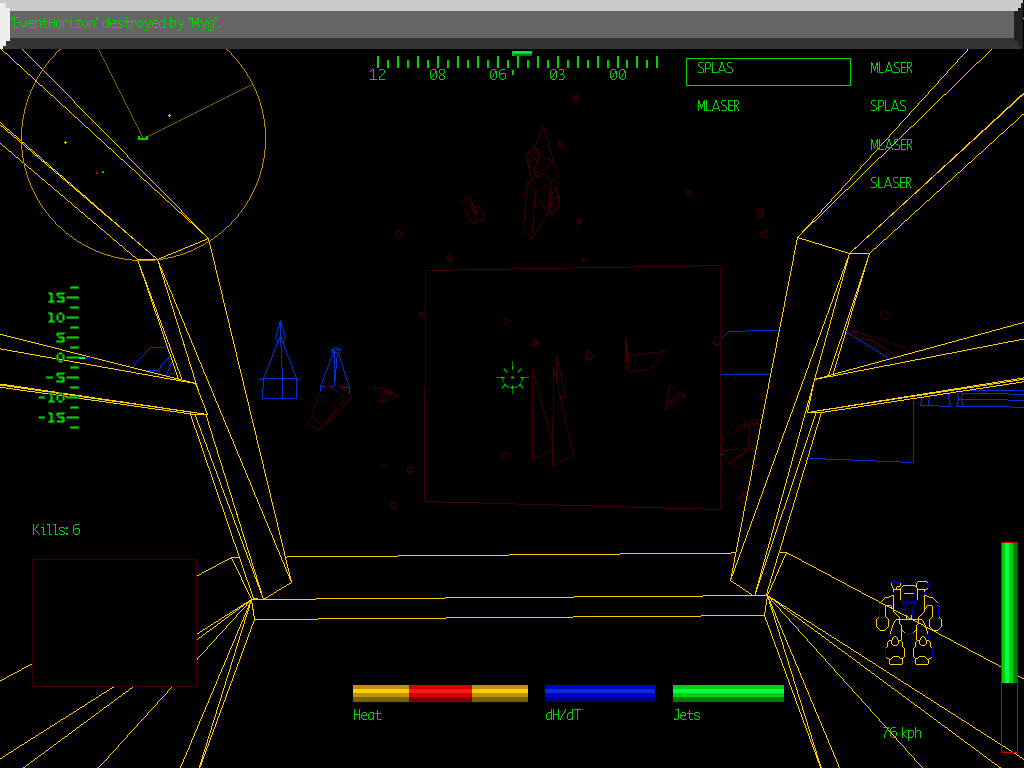Click the green targeting crosshair reticle
Image resolution: width=1024 pixels, height=768 pixels.
point(512,378)
